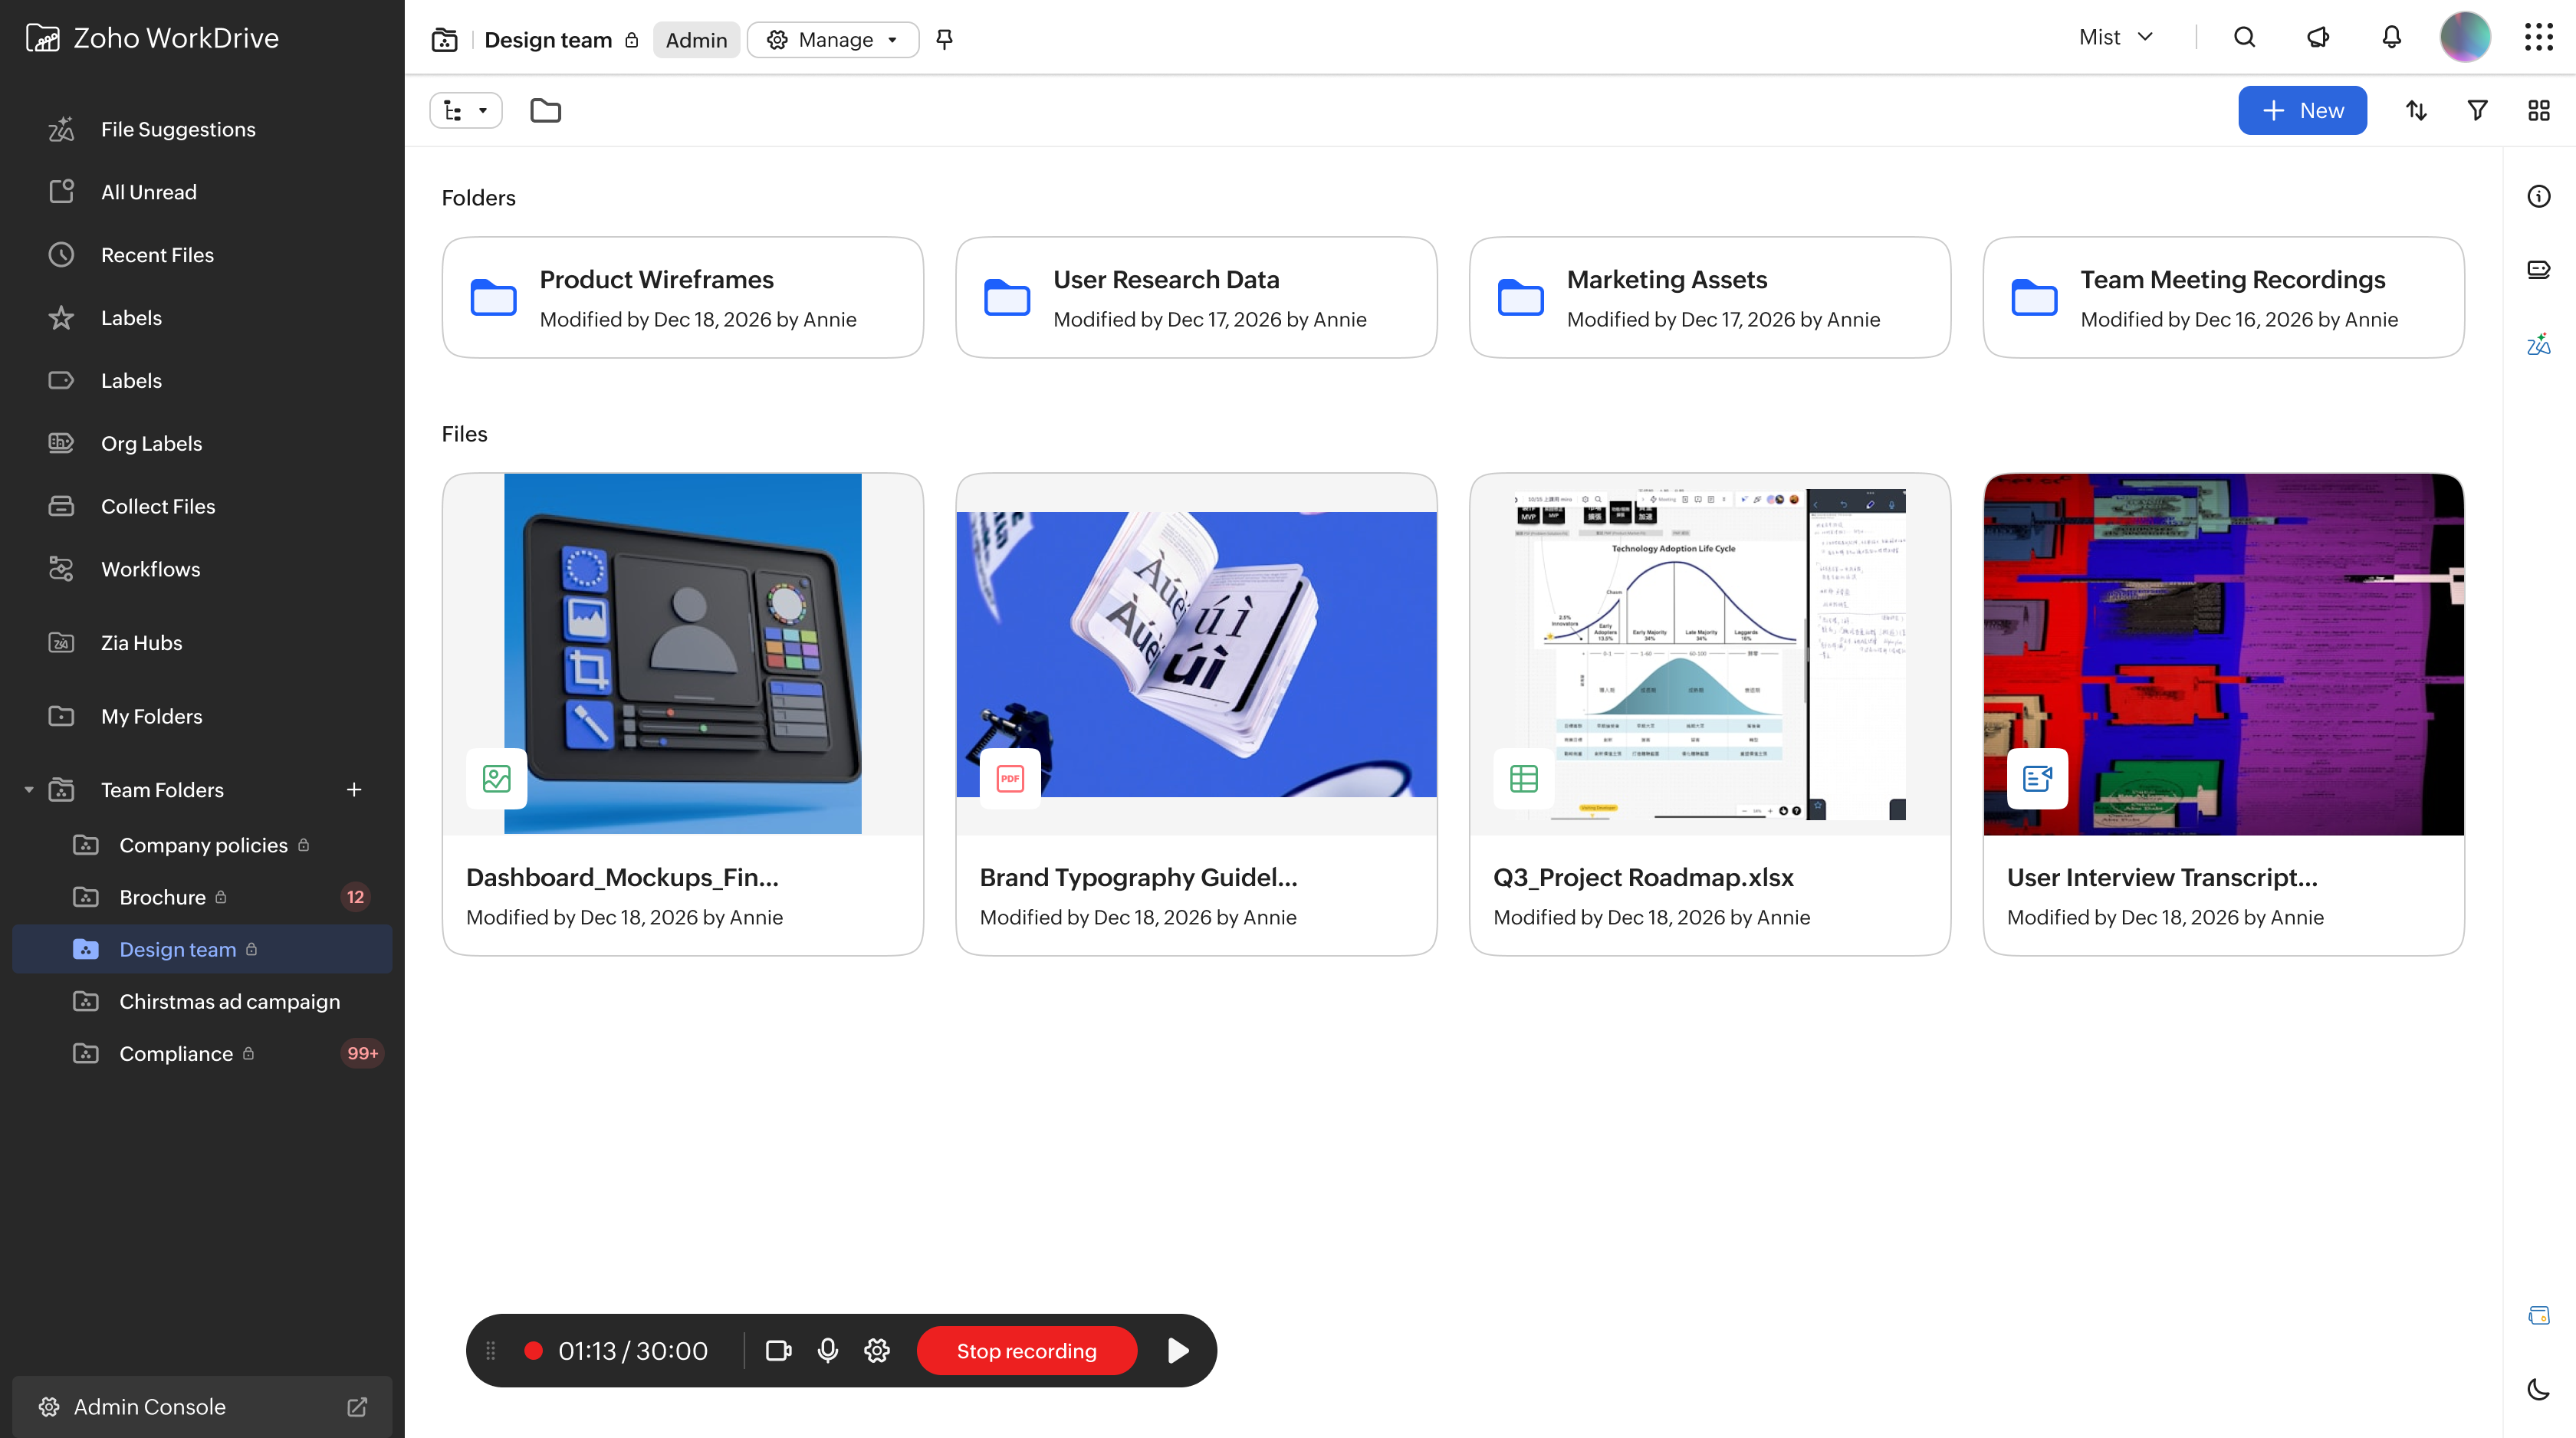Viewport: 2576px width, 1438px height.
Task: Open the Marketing Assets folder
Action: 1710,297
